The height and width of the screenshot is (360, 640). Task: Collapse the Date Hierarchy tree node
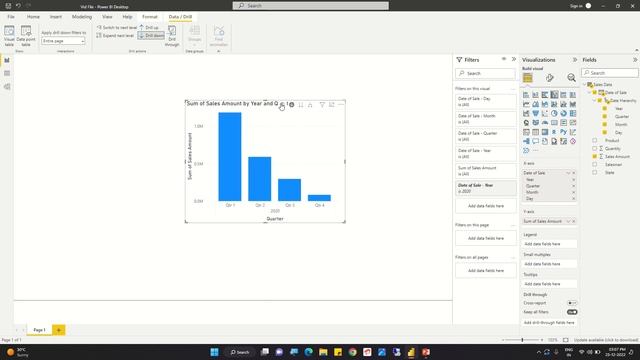click(595, 100)
